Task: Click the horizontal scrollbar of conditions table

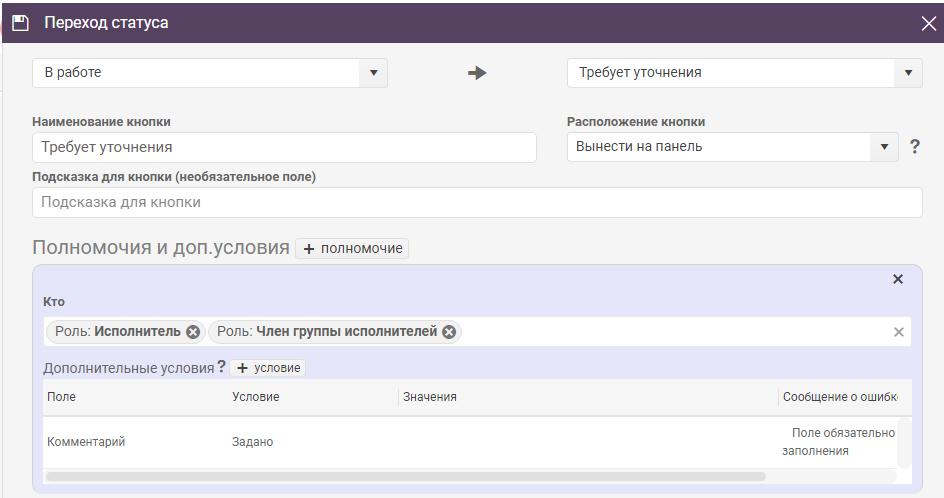Action: pos(405,476)
